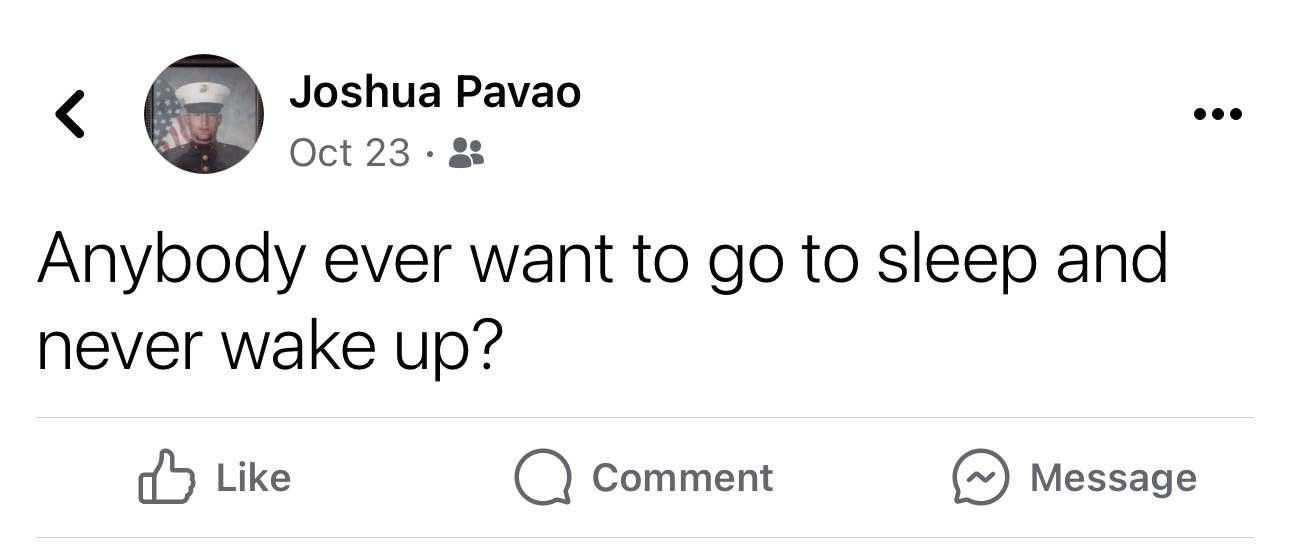Click the post line "never wake up?"
Image resolution: width=1290 pixels, height=551 pixels.
[x=268, y=346]
